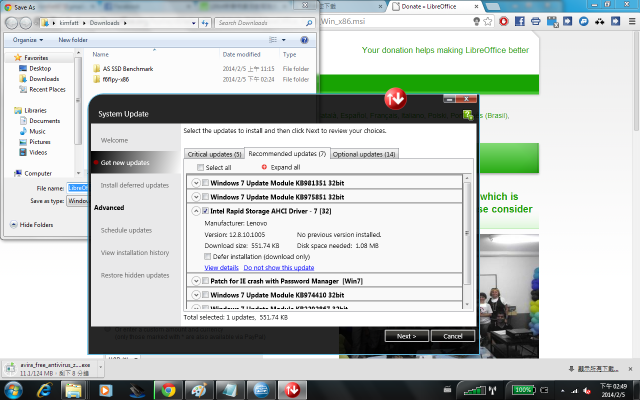
Task: Show hidden tray icons arrow
Action: pyautogui.click(x=562, y=391)
